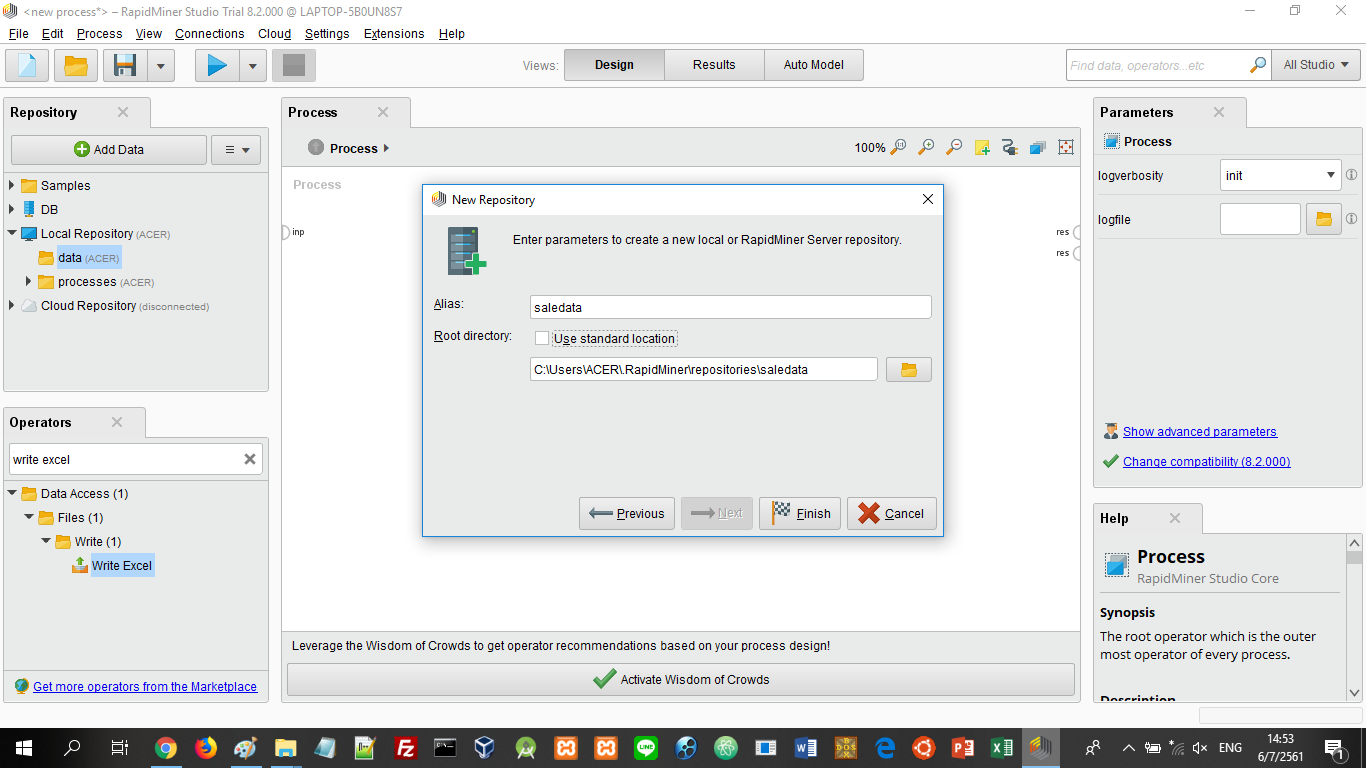This screenshot has height=768, width=1366.
Task: Click the Run process play button
Action: click(x=217, y=66)
